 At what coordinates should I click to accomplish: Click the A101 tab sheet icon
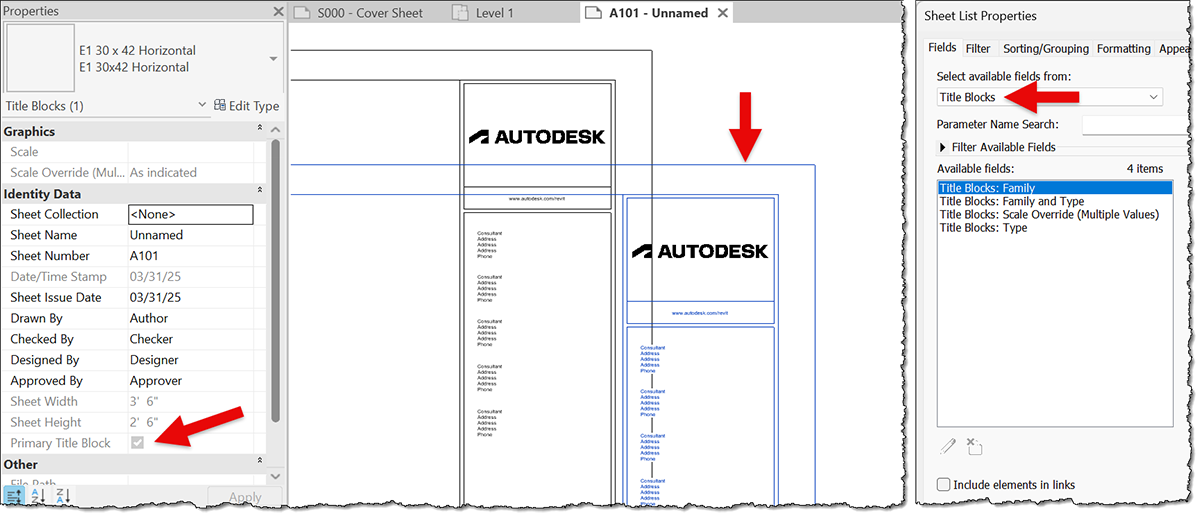tap(593, 13)
